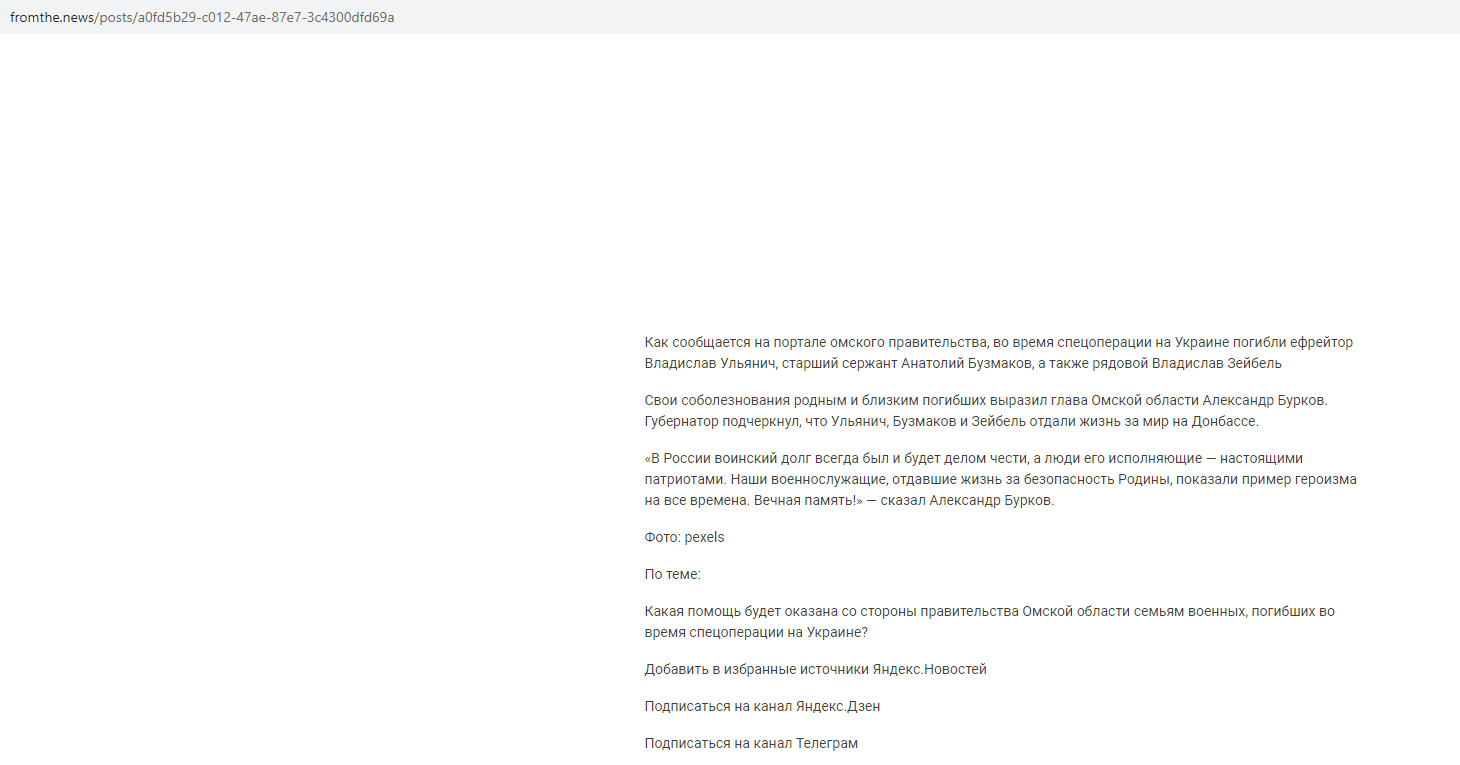The height and width of the screenshot is (765, 1460).
Task: Open the related article about aid to military families
Action: click(x=990, y=622)
